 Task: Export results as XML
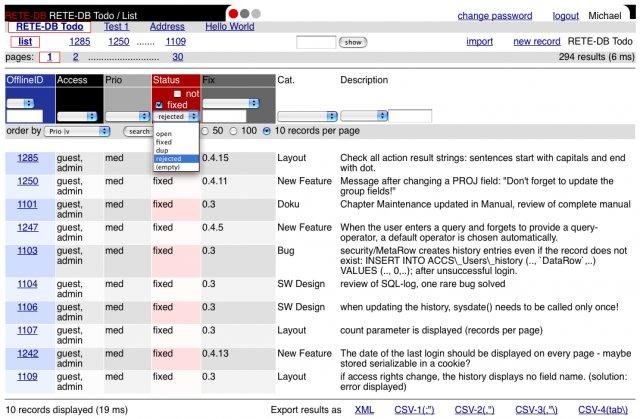[x=364, y=410]
